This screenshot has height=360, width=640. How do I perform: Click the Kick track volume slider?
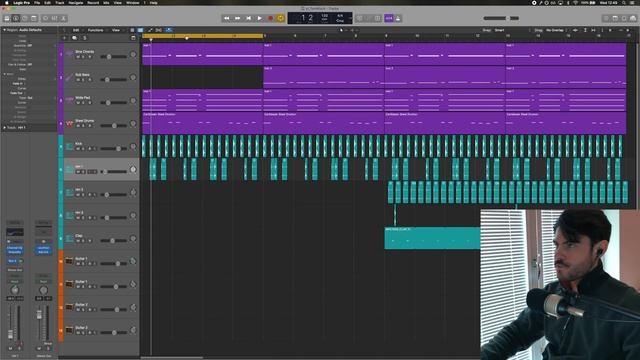click(x=113, y=149)
